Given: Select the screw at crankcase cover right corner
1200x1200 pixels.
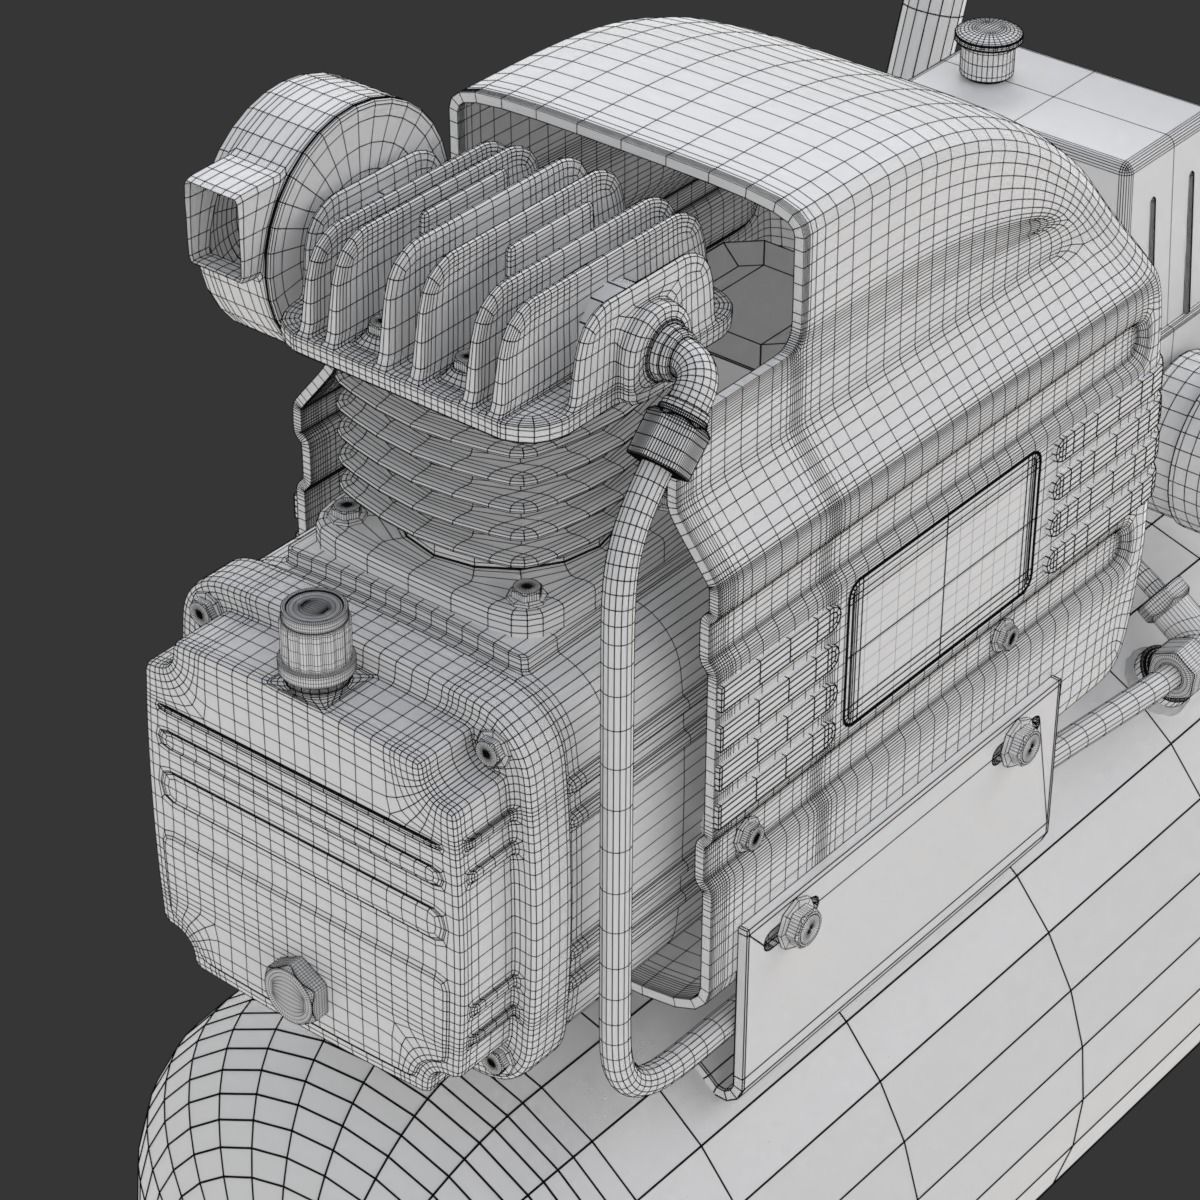Looking at the screenshot, I should (x=487, y=750).
